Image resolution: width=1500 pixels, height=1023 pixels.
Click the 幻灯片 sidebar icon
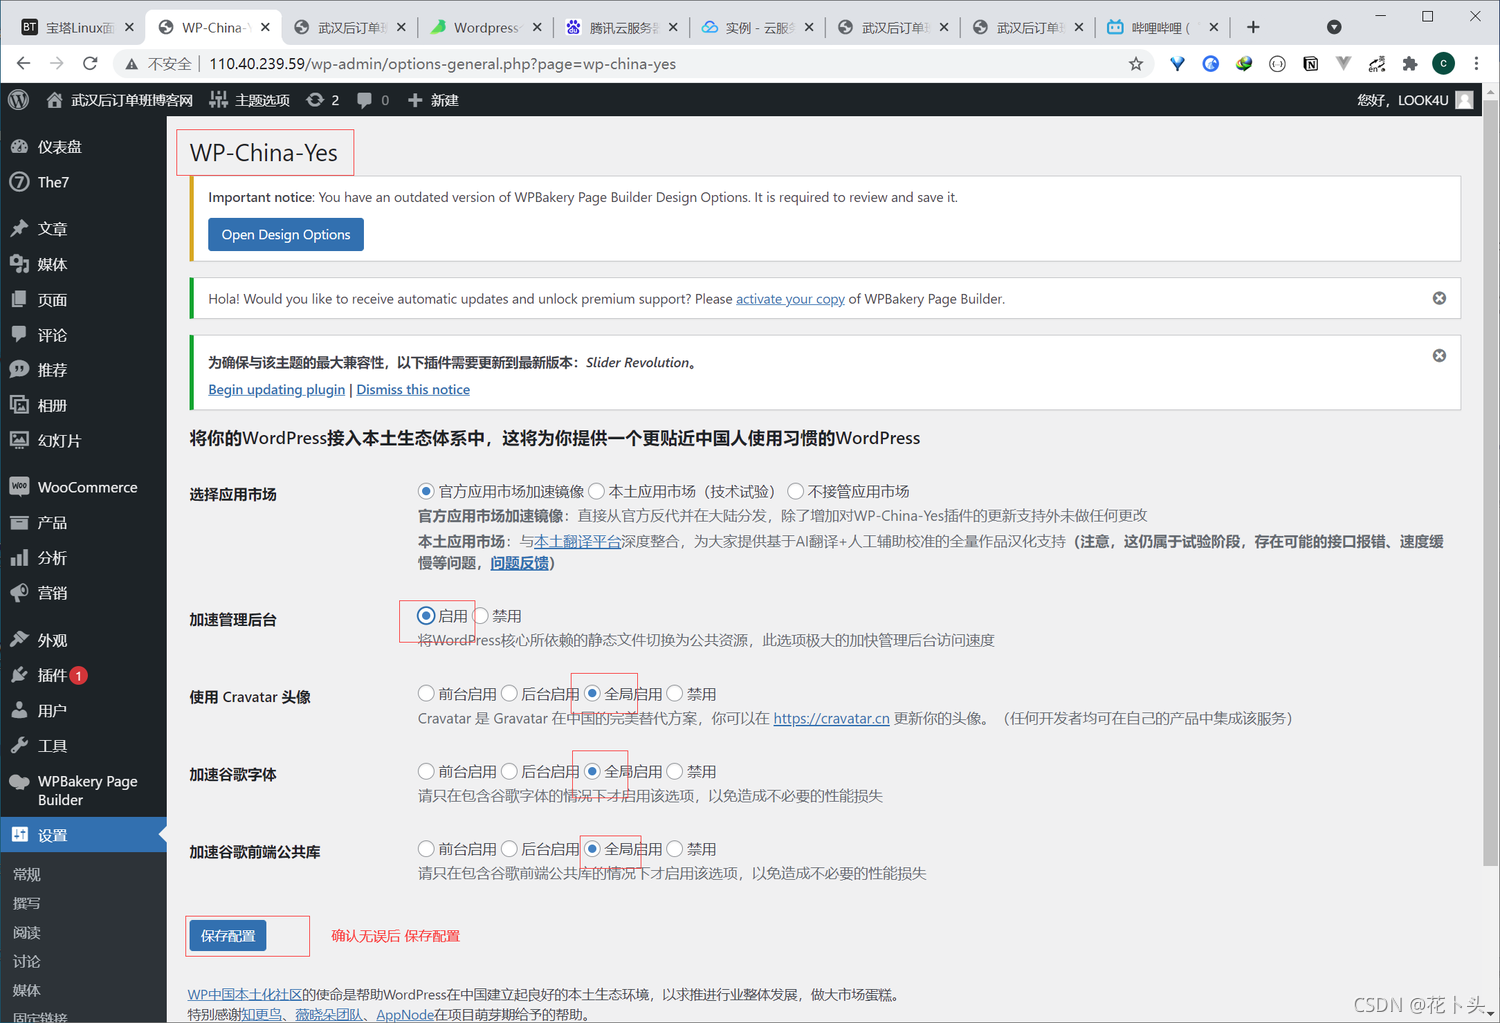tap(19, 439)
